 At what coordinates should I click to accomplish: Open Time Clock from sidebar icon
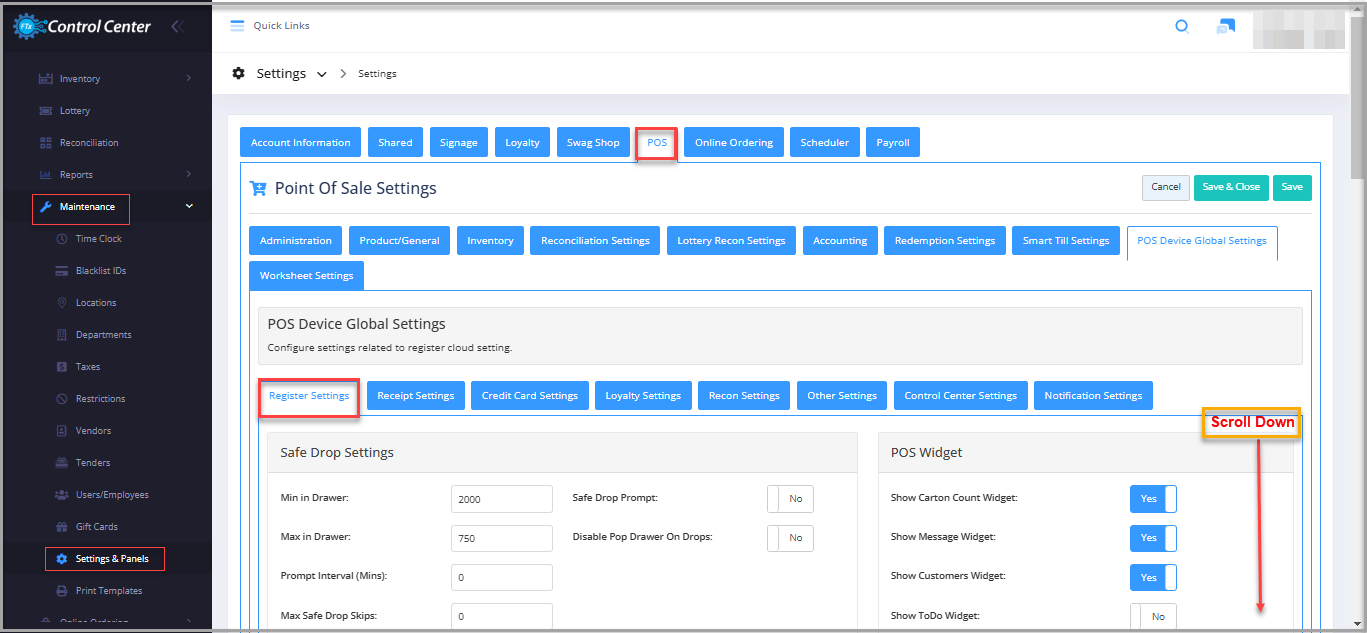[x=62, y=239]
